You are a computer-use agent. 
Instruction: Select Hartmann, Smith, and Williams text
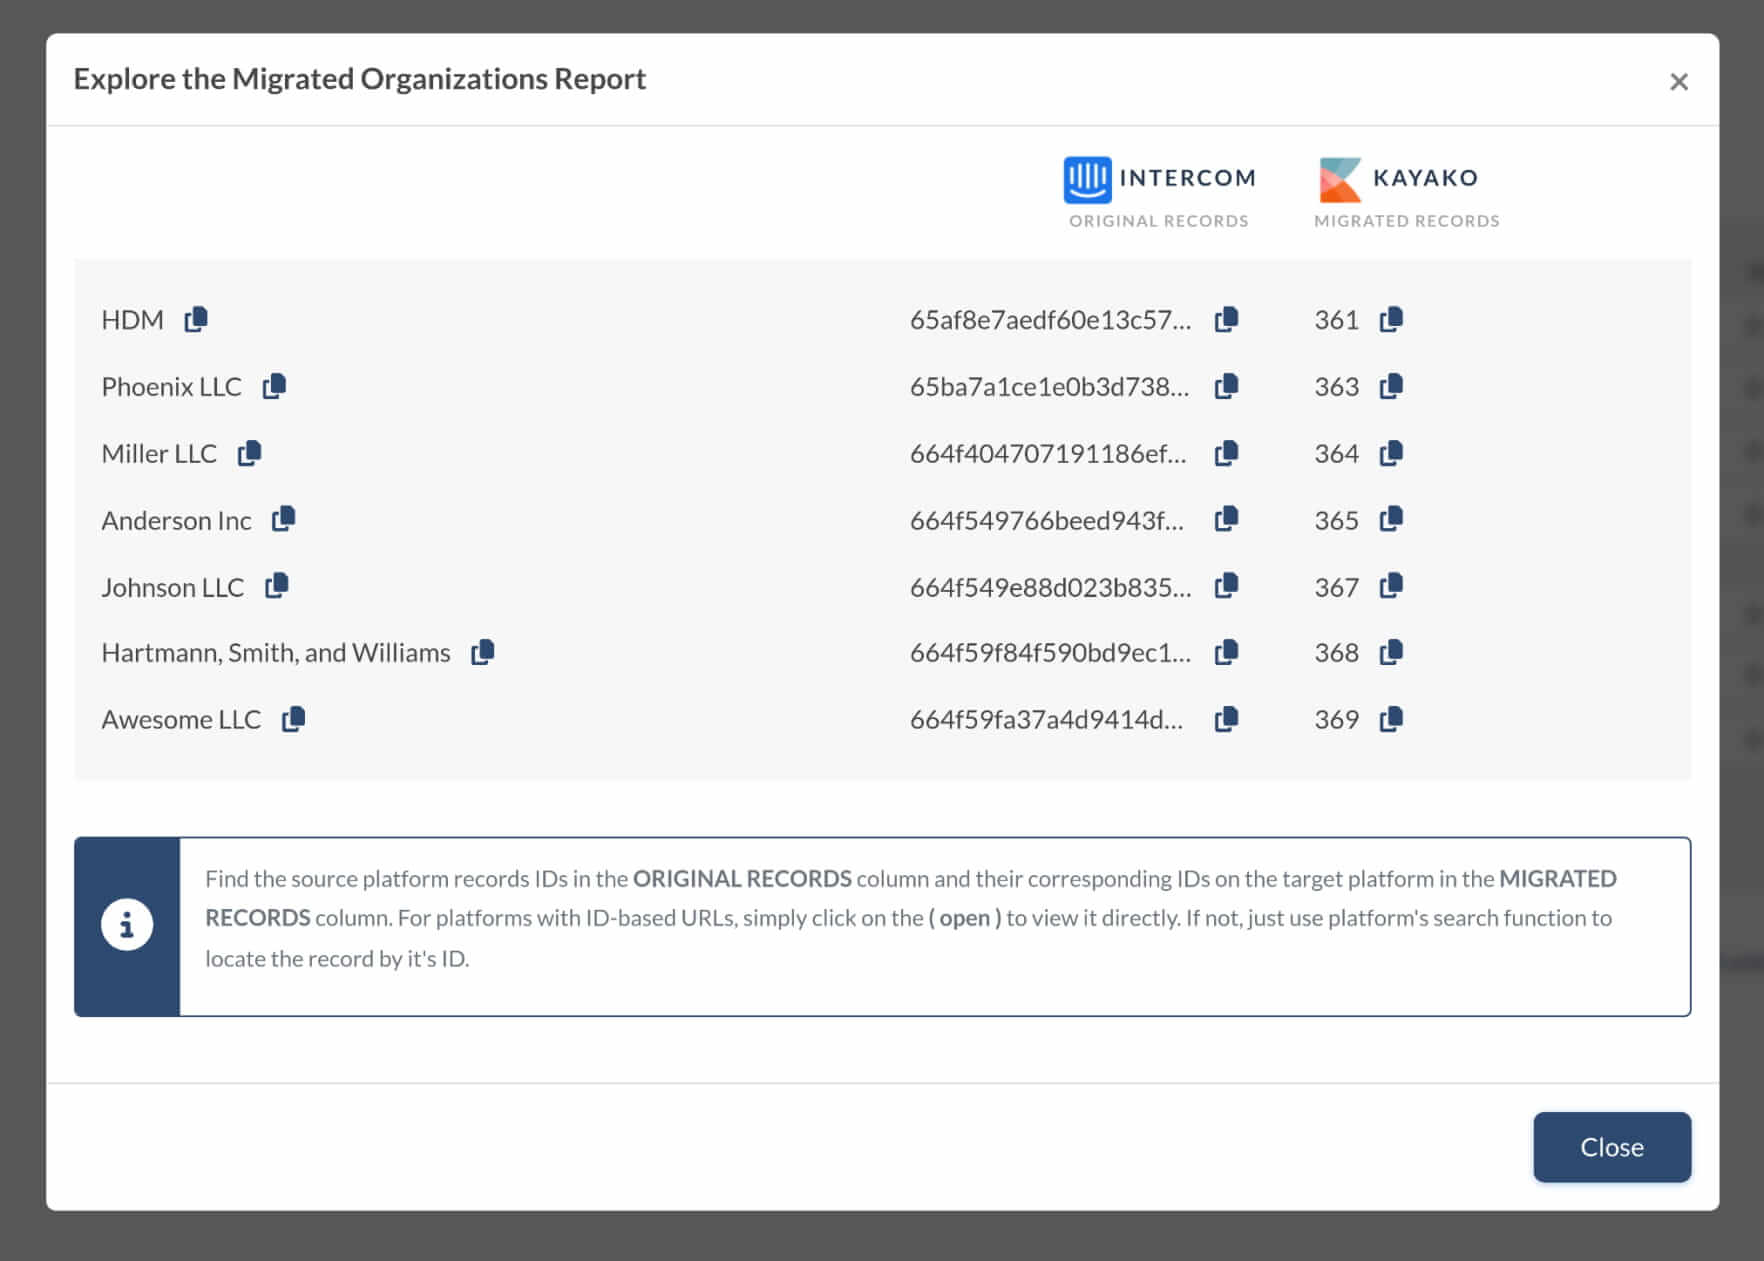point(276,653)
